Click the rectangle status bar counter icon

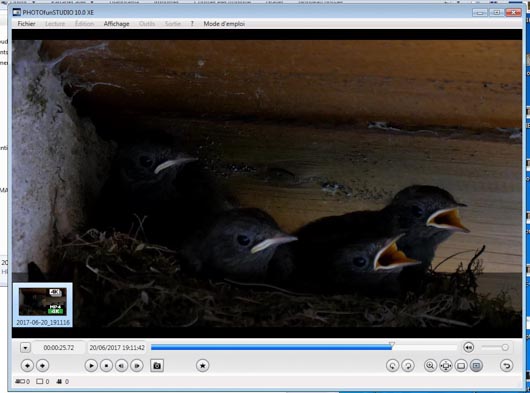40,382
